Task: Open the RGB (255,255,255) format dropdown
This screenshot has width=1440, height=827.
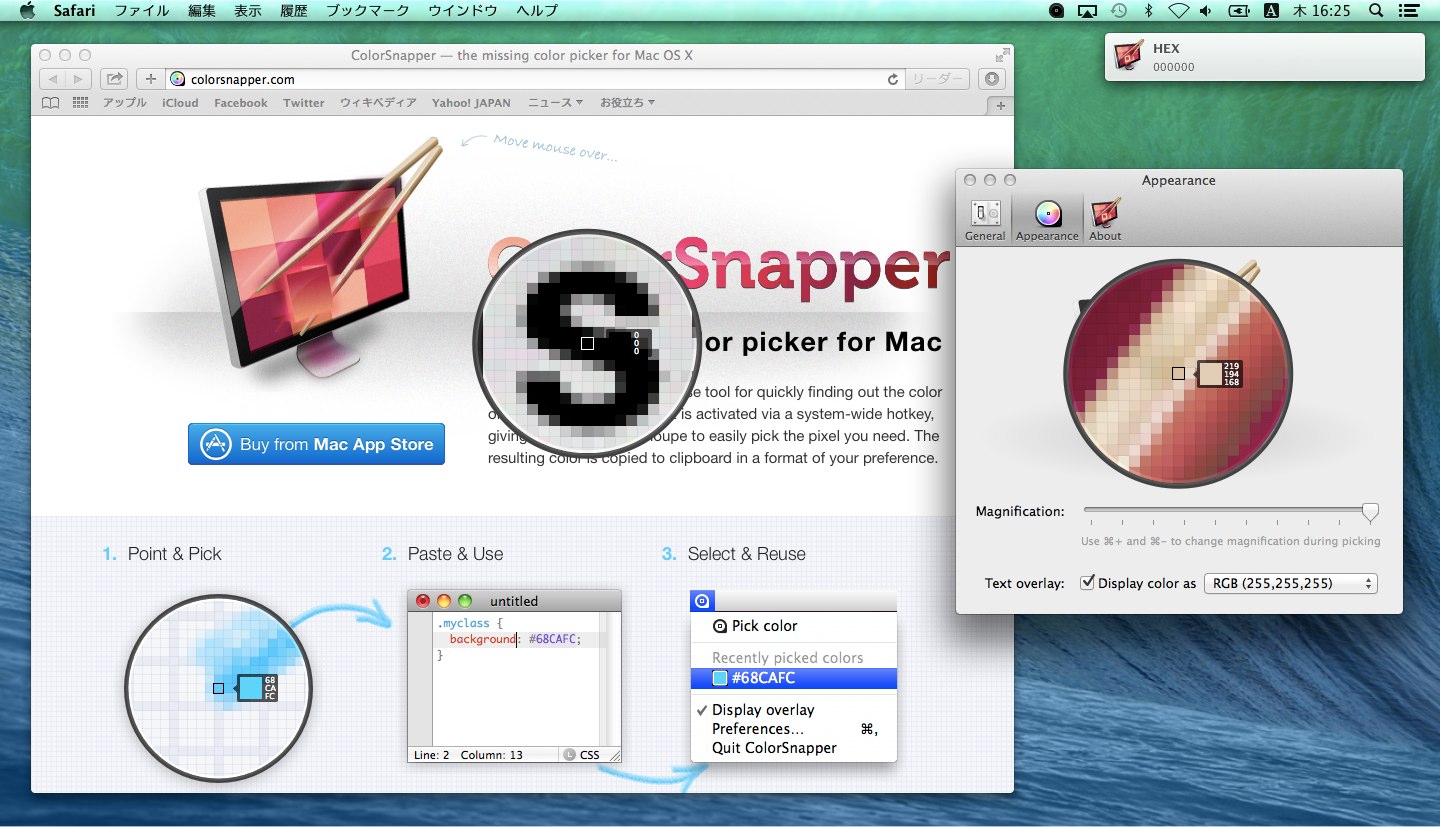Action: [x=1291, y=583]
